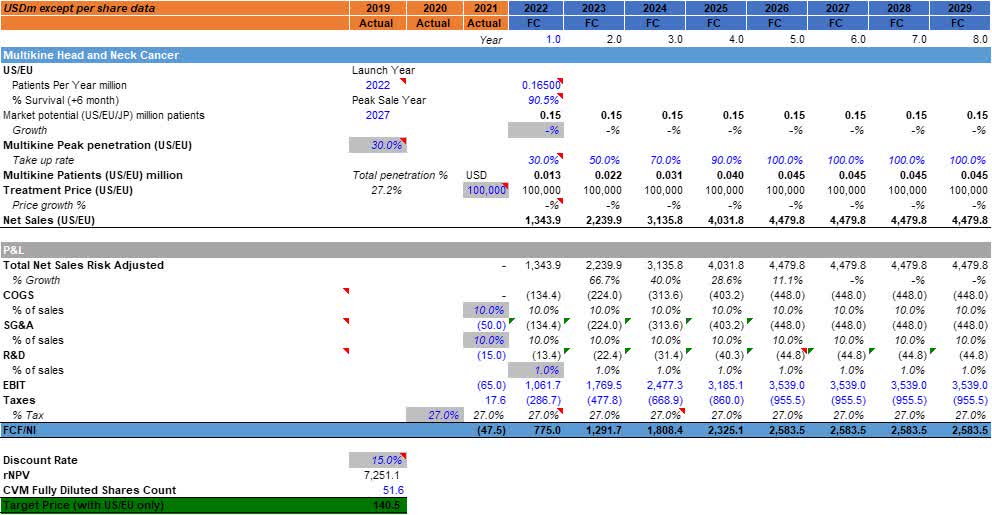Click the Total Net Sales Risk Adjusted label

[x=84, y=265]
